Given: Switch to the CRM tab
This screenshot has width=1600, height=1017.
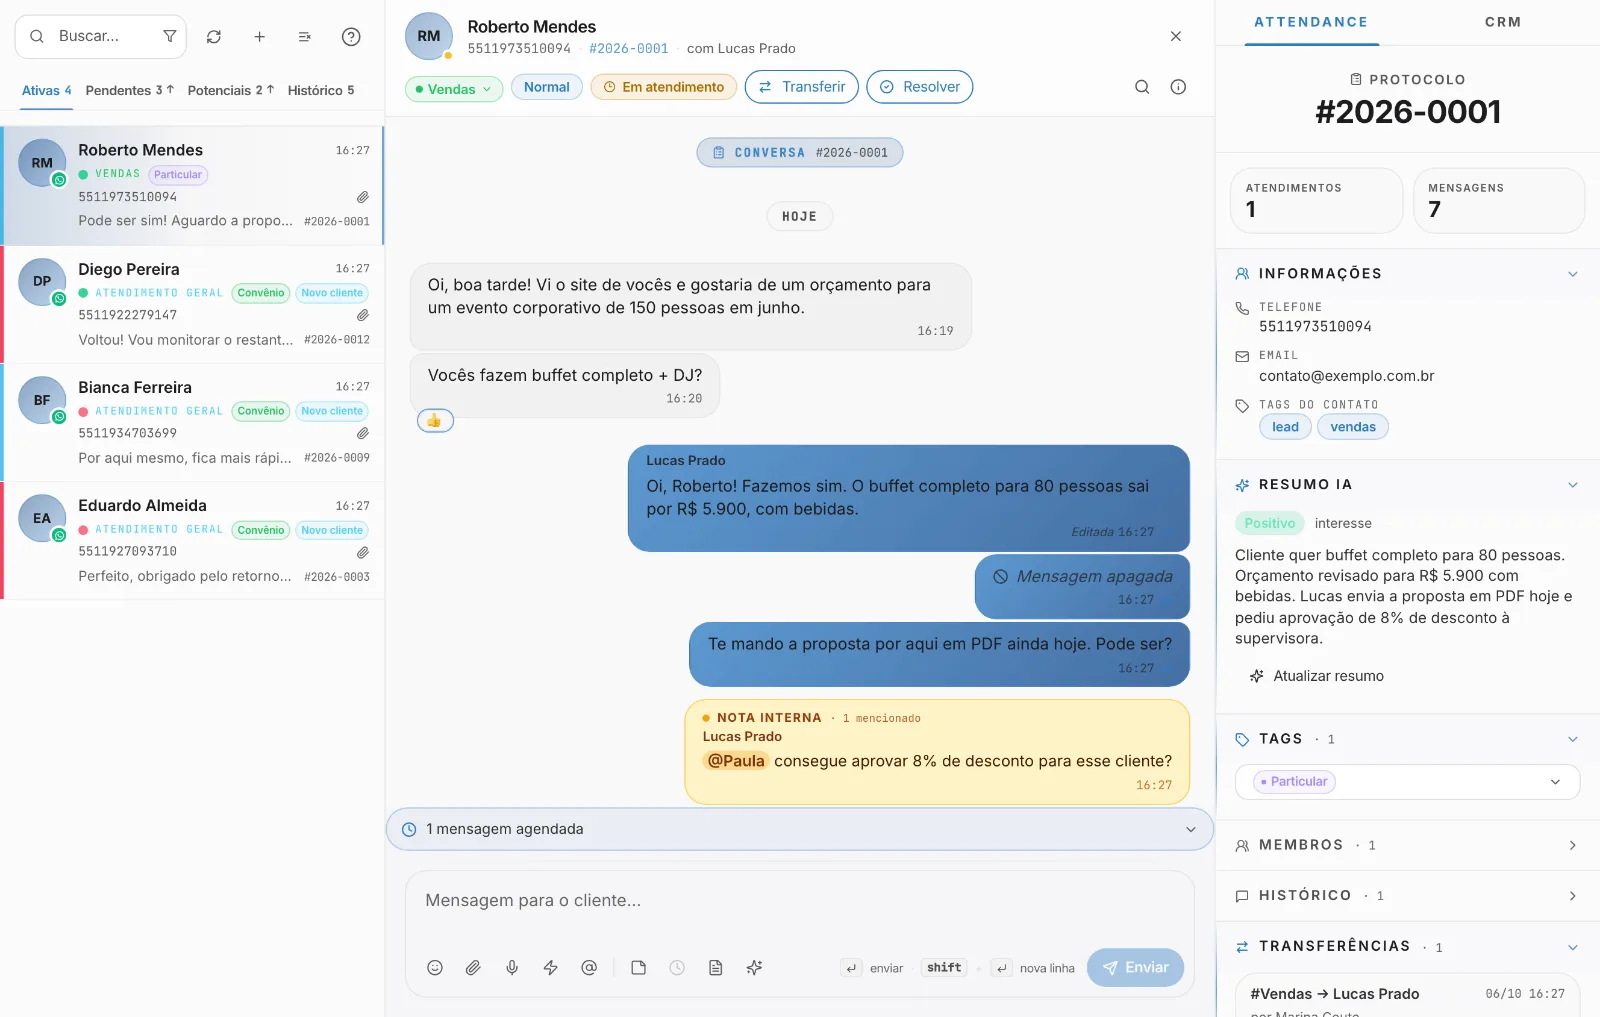Looking at the screenshot, I should pos(1503,22).
